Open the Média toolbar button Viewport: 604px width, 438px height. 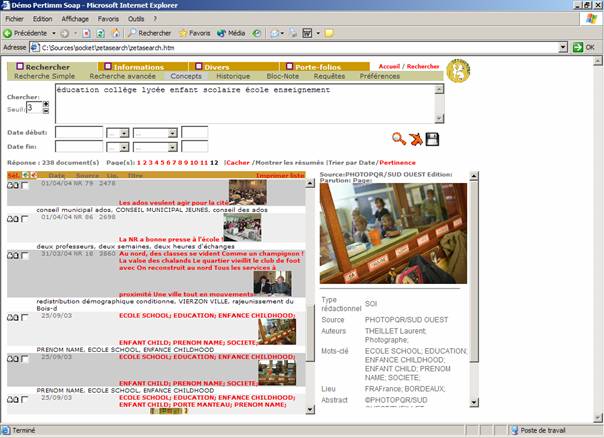(x=231, y=34)
